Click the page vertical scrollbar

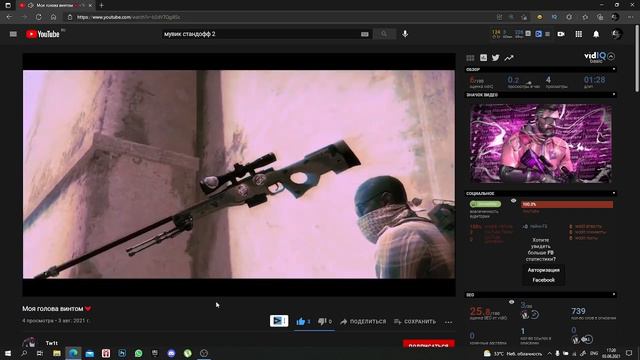pos(637,58)
